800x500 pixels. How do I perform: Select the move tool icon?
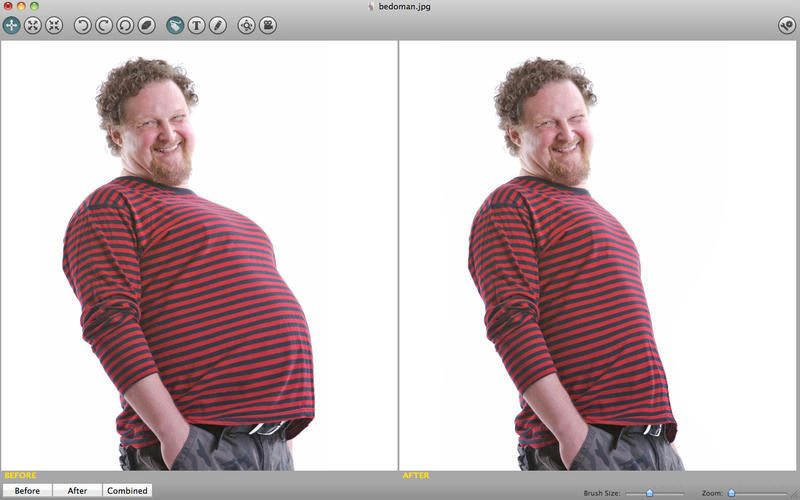[11, 25]
